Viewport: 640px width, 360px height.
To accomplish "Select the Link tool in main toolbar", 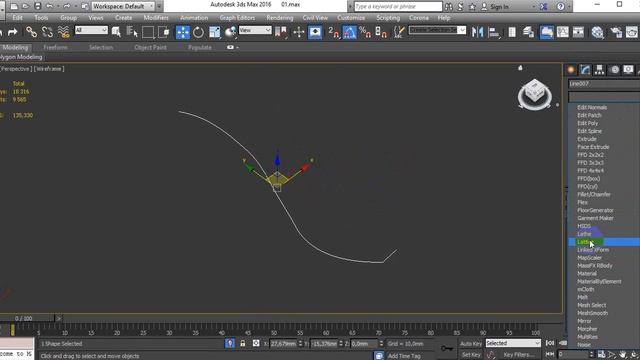I will point(31,32).
